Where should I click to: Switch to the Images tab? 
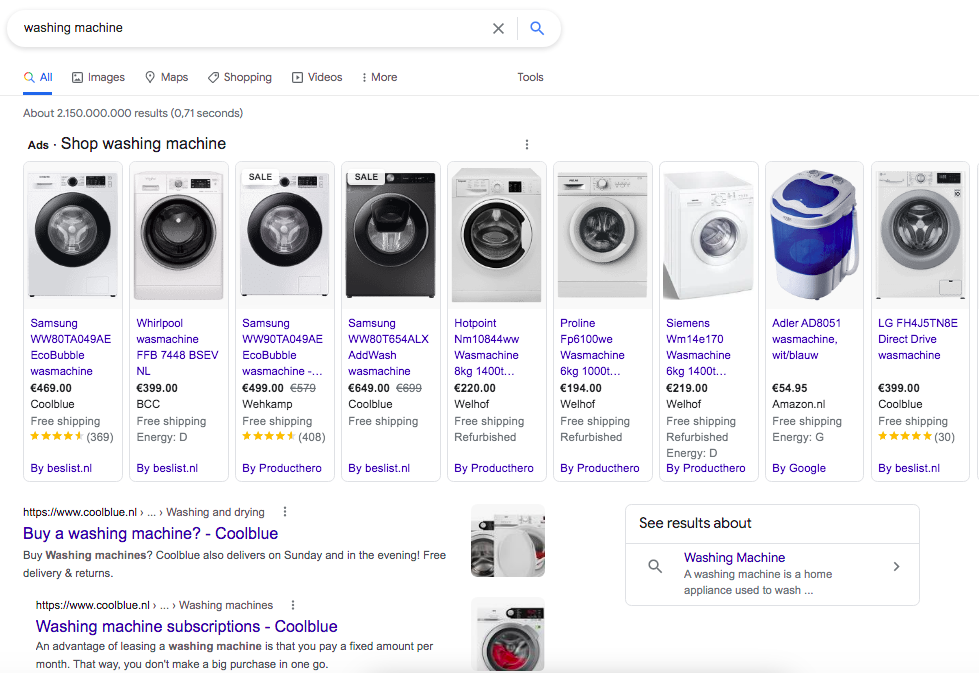click(x=98, y=77)
